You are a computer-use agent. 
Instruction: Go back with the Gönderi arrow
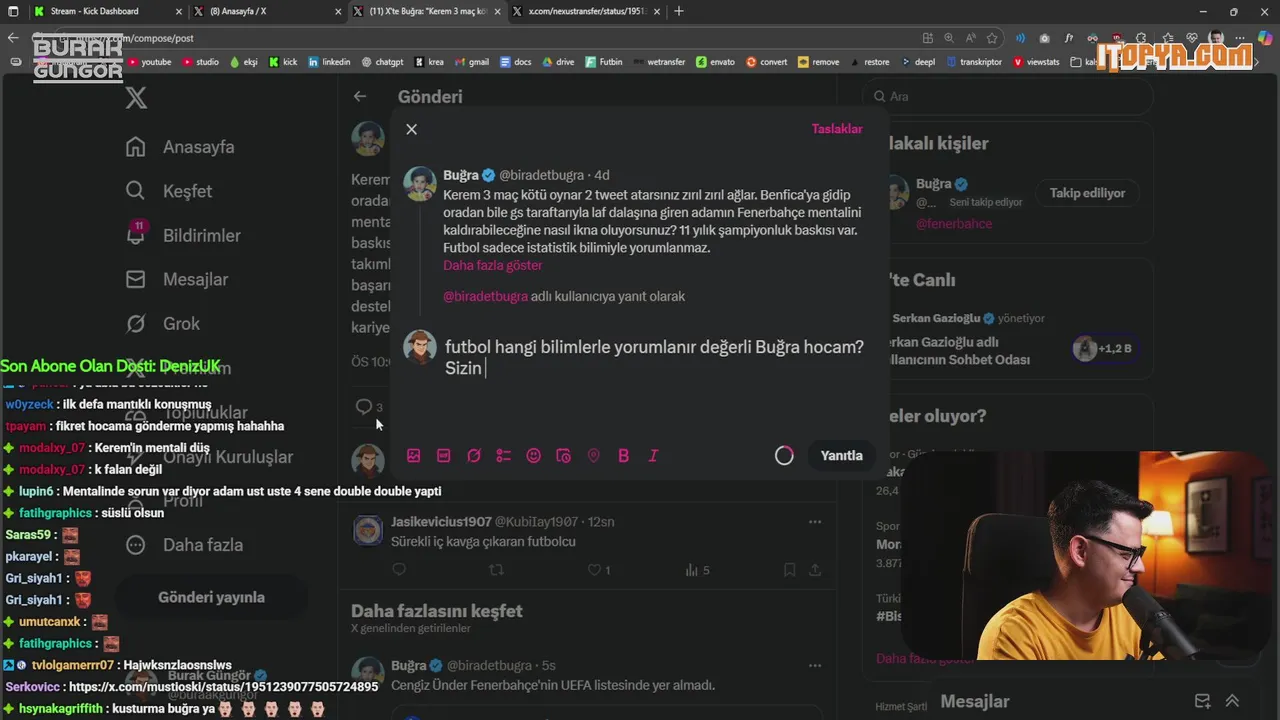click(360, 96)
